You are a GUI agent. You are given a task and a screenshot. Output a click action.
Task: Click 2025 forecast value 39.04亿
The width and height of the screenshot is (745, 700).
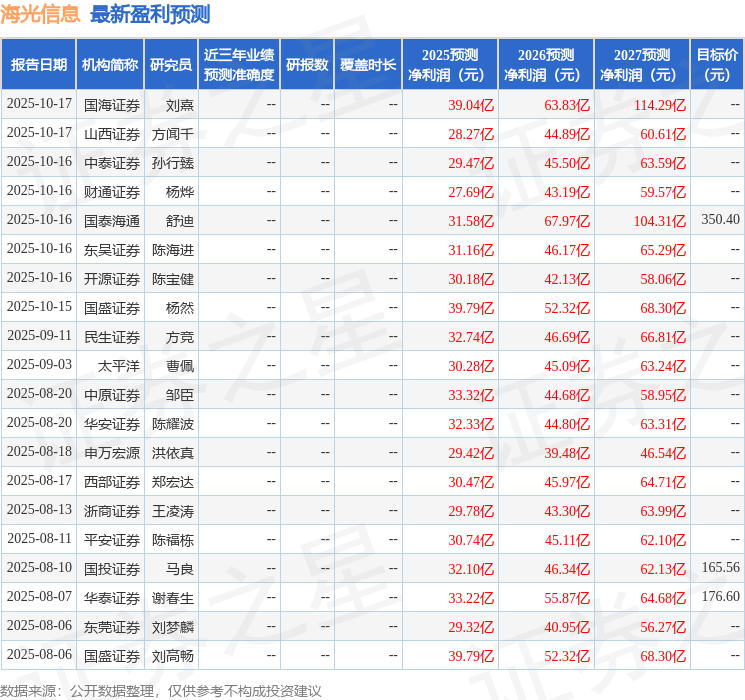[x=471, y=105]
